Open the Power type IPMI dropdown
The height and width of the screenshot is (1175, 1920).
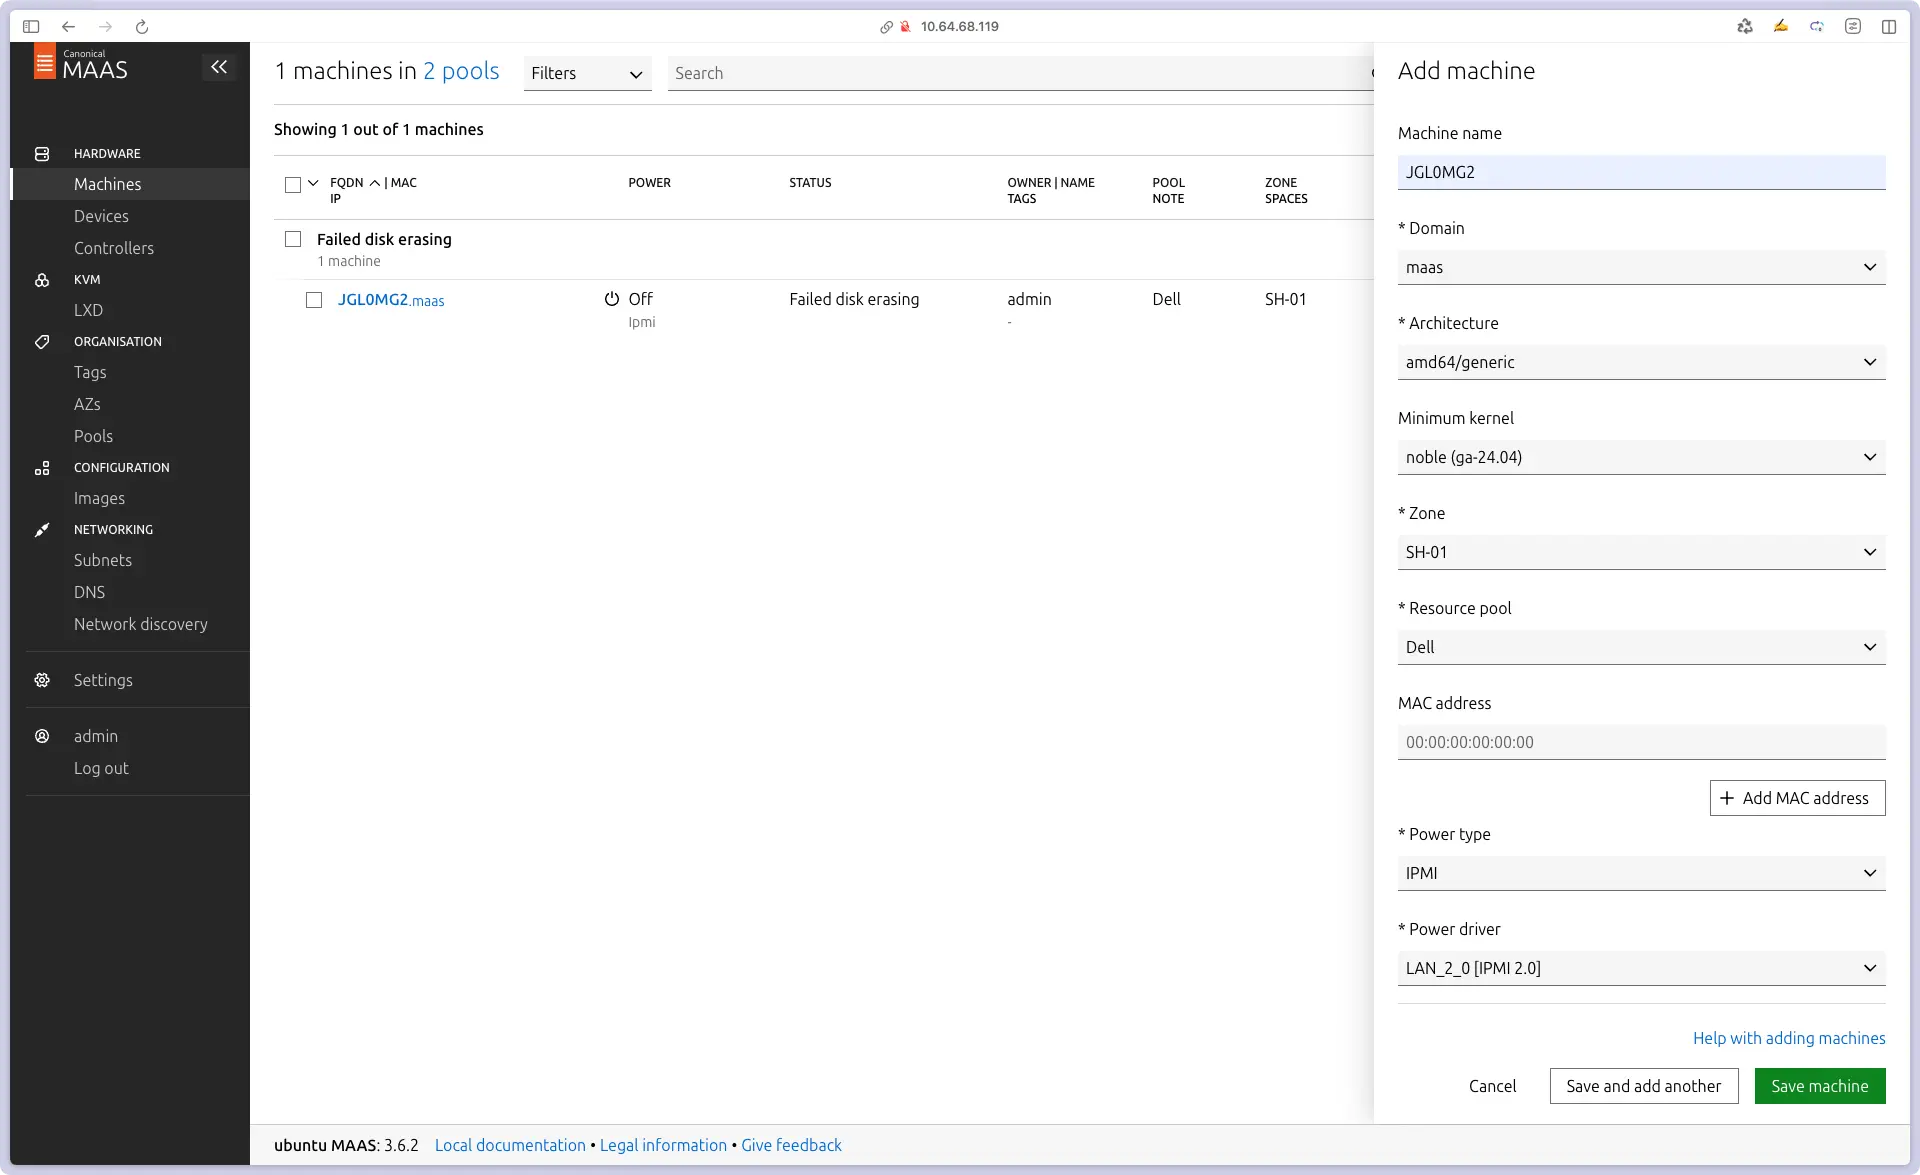(1641, 873)
